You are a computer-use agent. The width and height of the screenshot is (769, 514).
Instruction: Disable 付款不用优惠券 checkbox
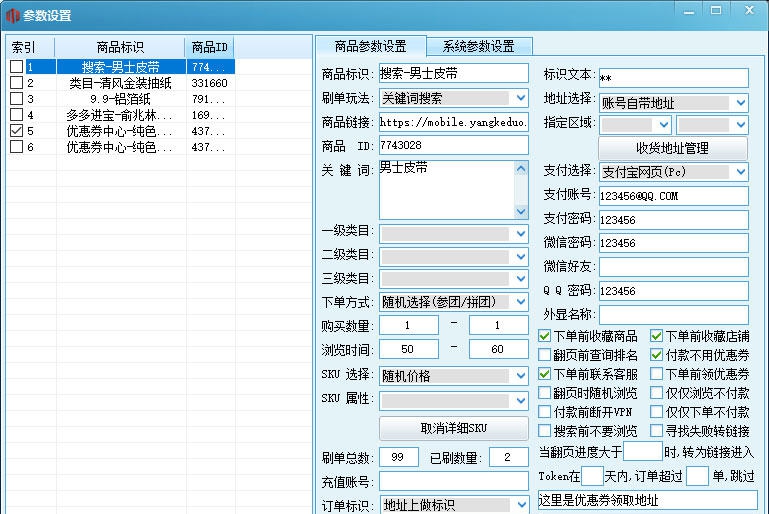[x=657, y=356]
